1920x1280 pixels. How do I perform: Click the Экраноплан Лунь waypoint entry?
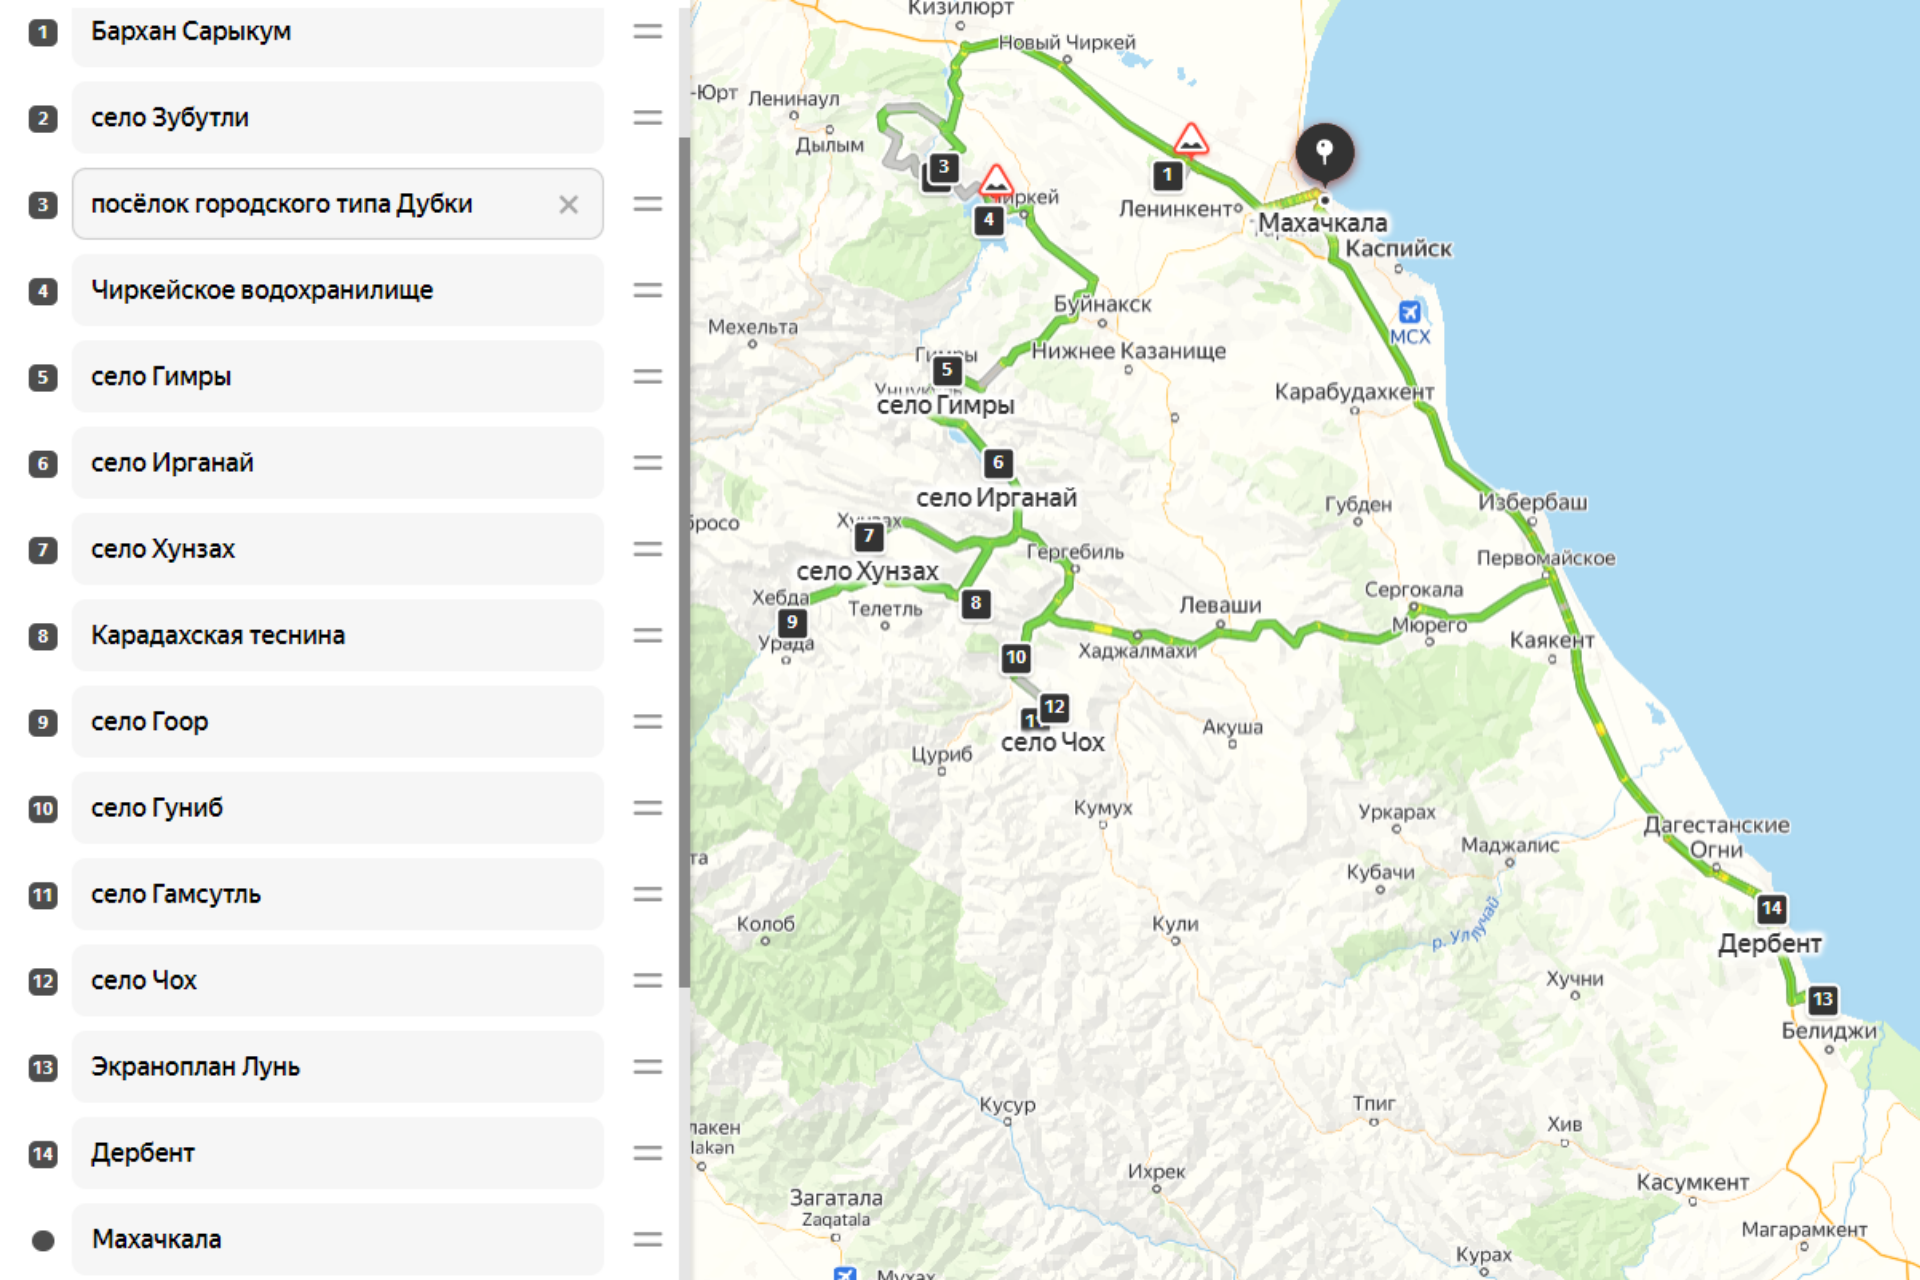pyautogui.click(x=337, y=1067)
